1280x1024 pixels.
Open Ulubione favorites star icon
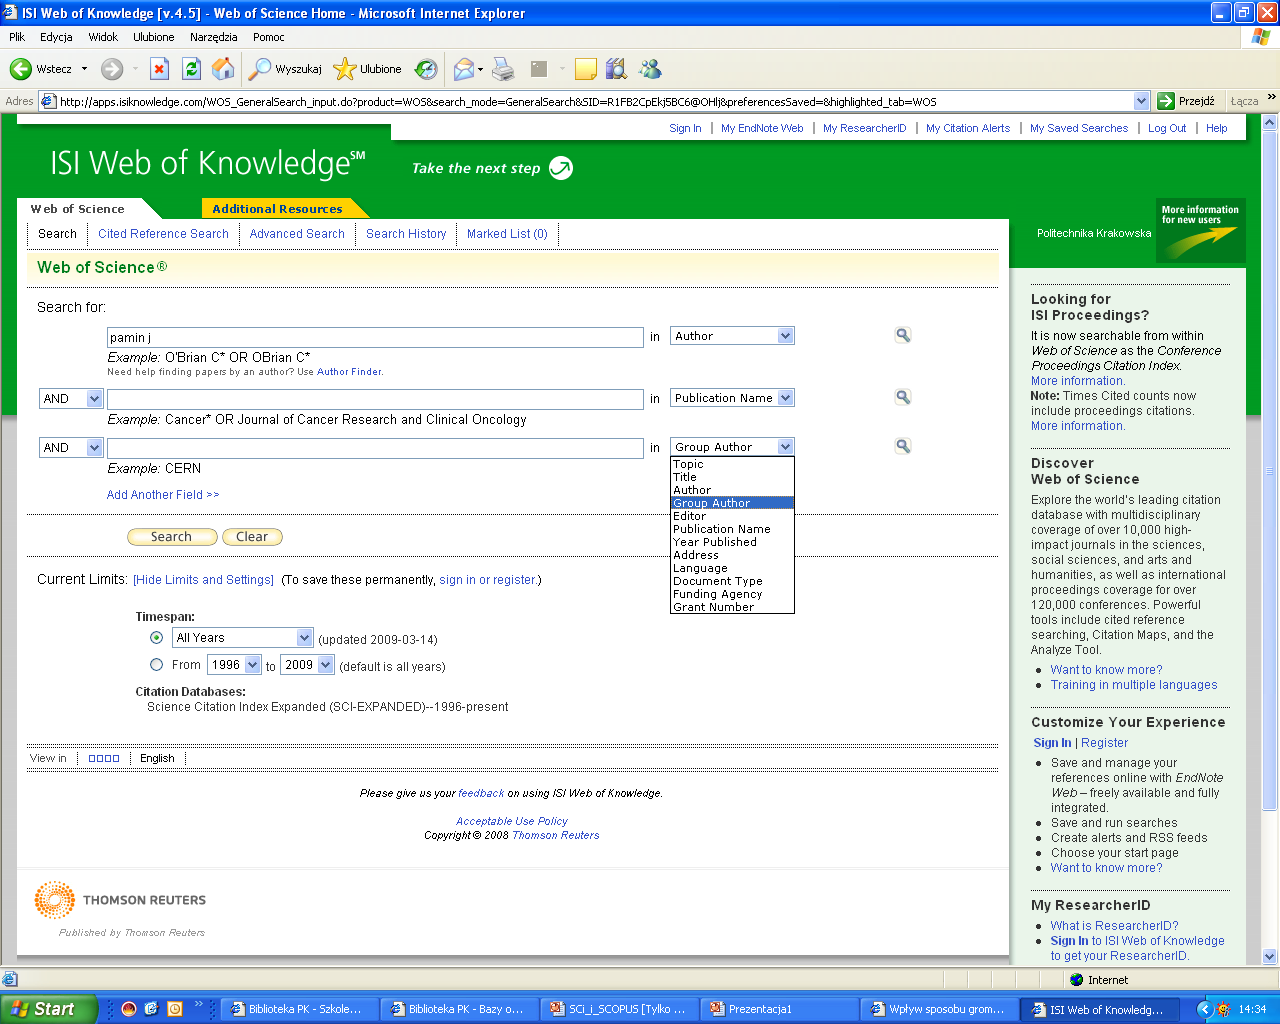click(x=368, y=69)
